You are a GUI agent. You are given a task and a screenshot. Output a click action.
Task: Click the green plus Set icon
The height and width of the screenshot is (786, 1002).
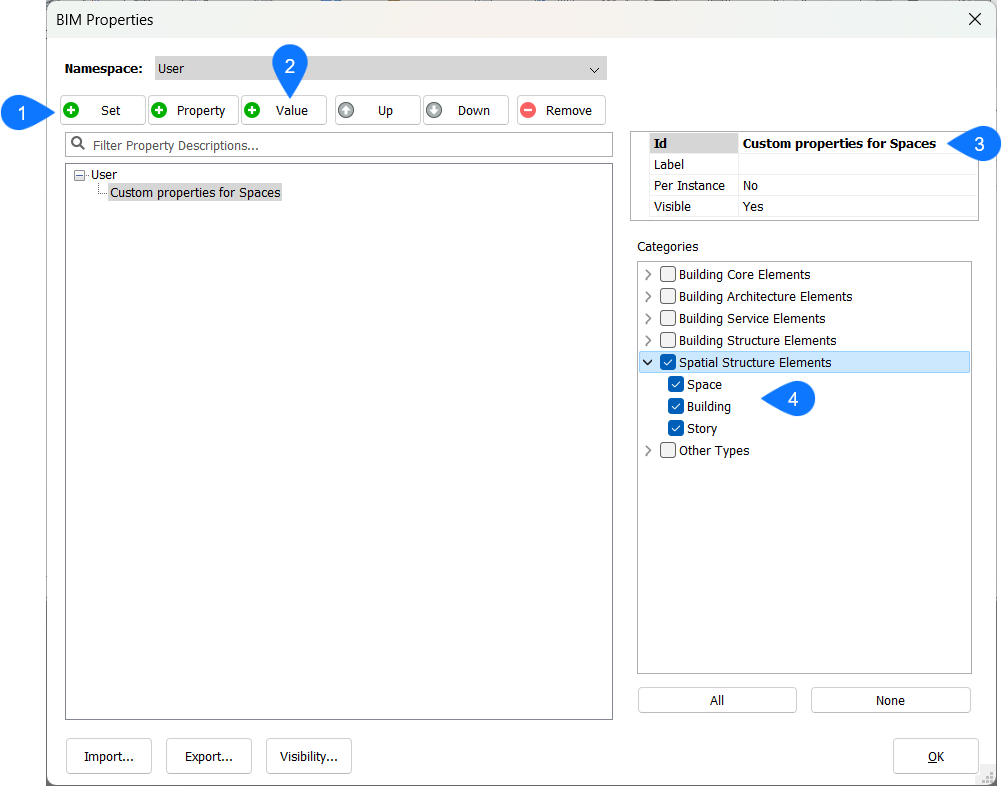click(x=72, y=110)
